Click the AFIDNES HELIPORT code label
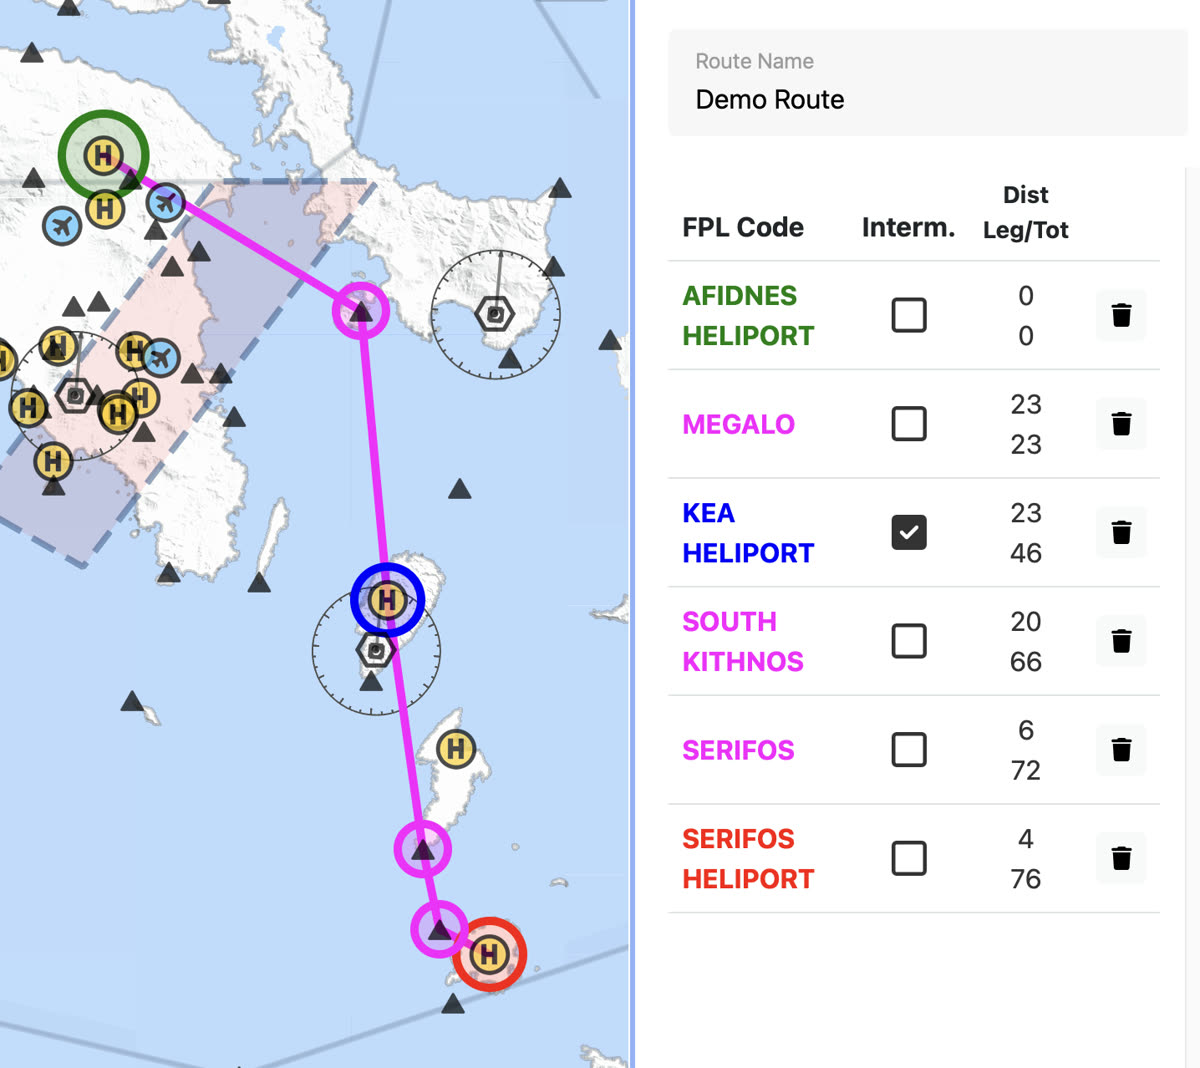The height and width of the screenshot is (1068, 1200). click(748, 316)
